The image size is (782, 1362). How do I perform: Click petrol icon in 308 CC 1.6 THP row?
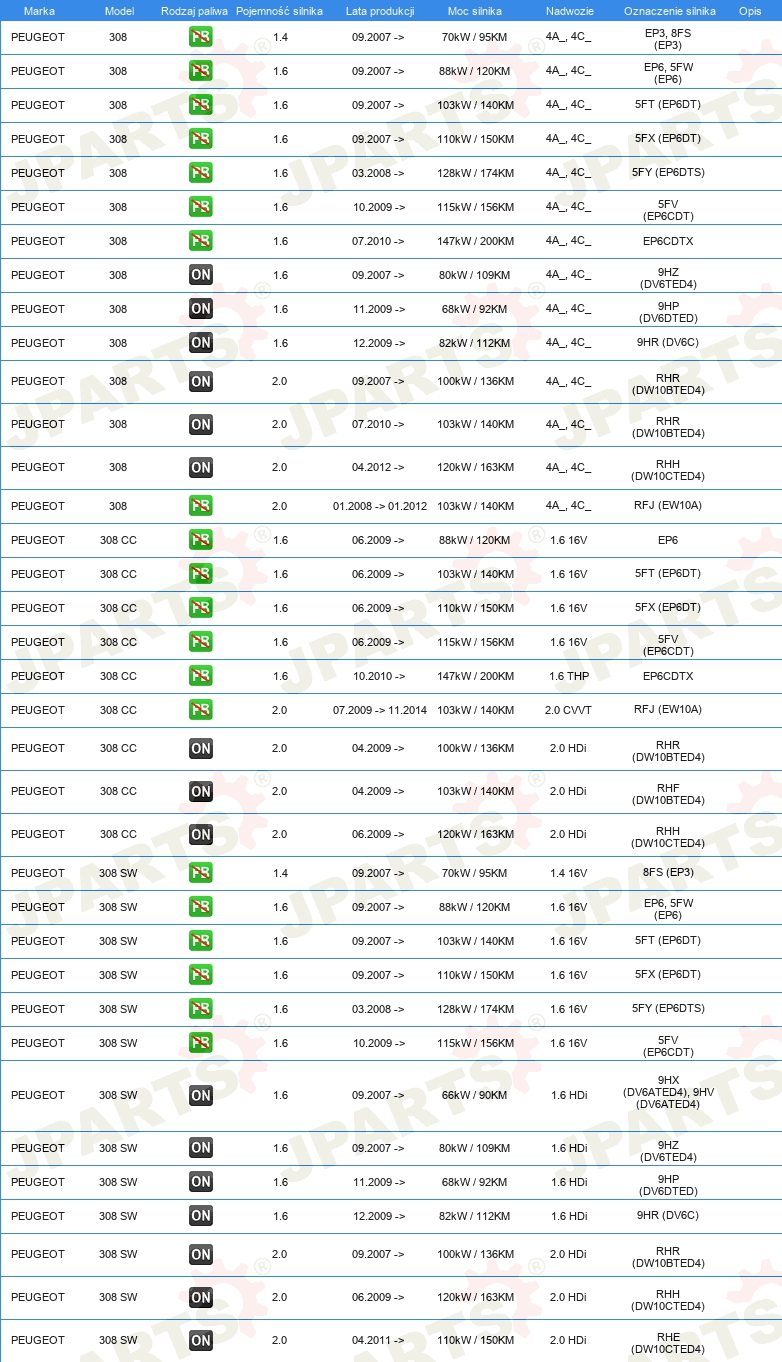201,676
